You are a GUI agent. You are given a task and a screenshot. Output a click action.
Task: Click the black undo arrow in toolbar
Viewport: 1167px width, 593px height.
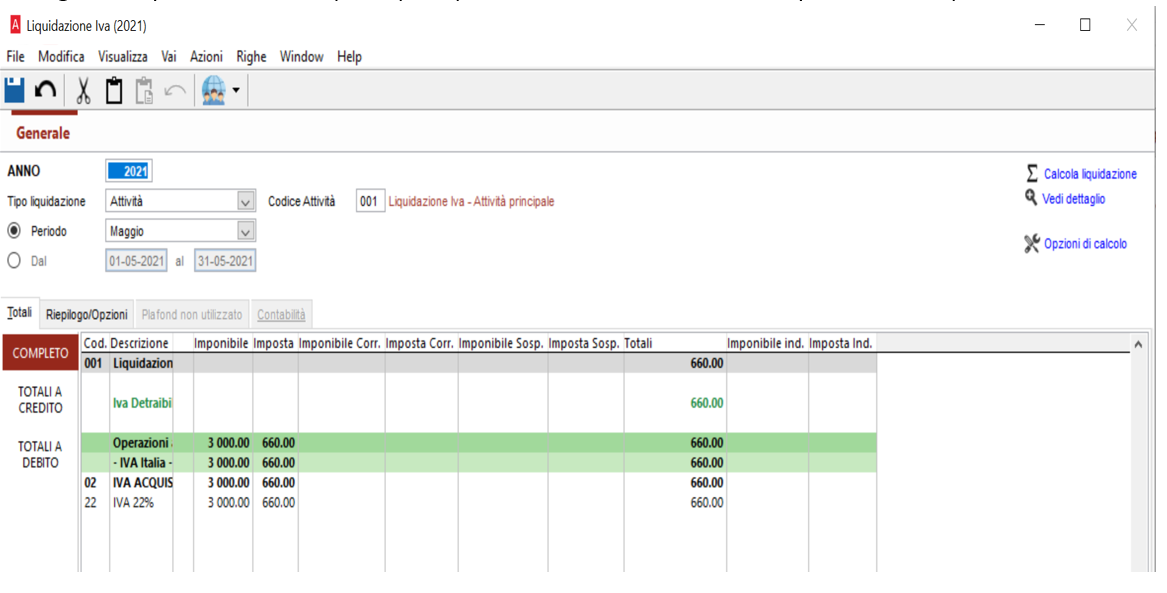pos(45,90)
